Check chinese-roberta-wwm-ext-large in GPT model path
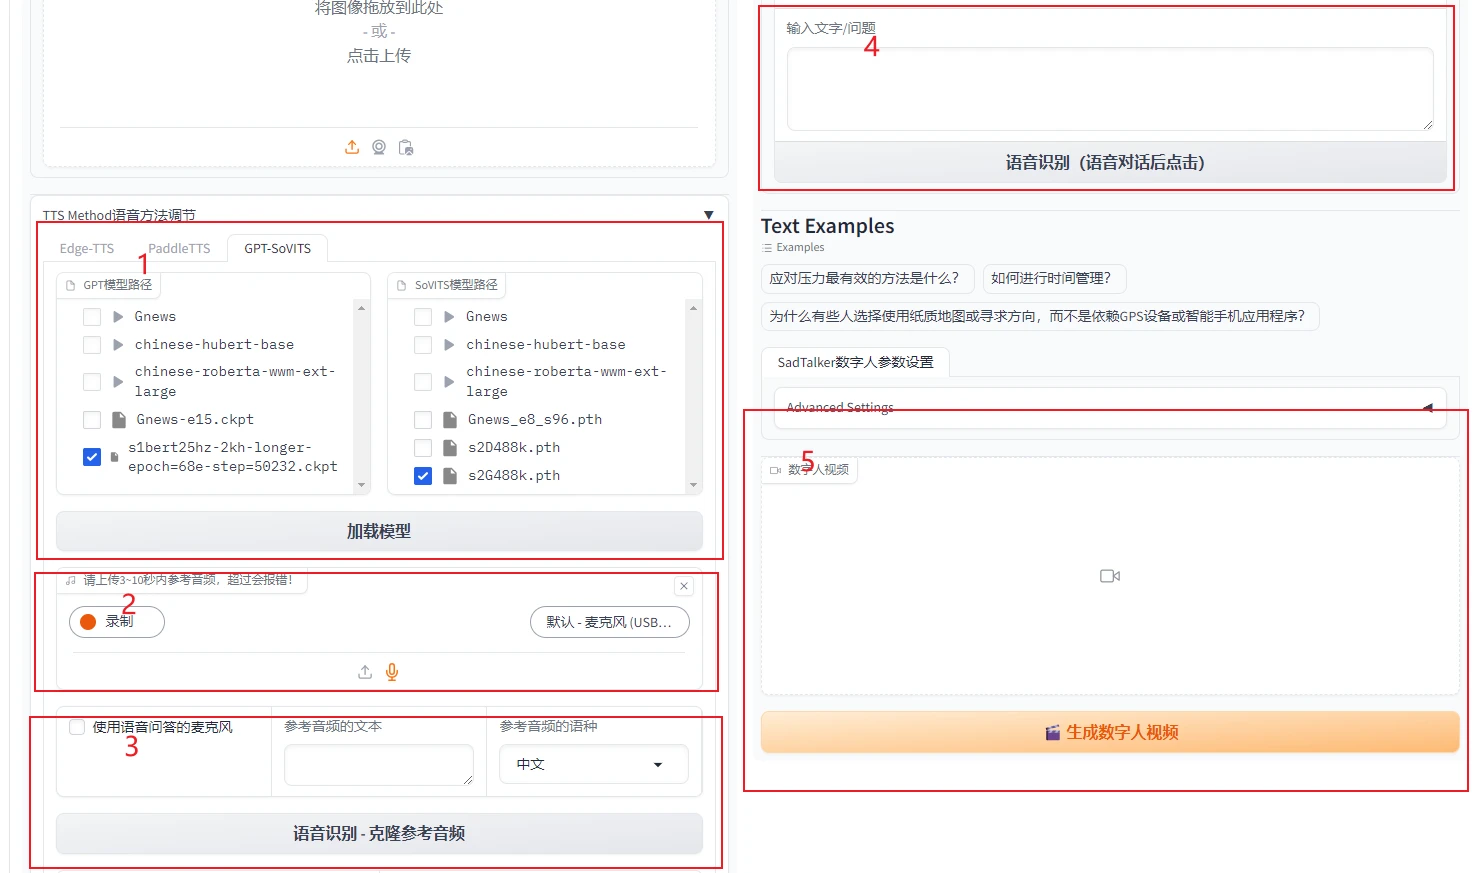Screen dimensions: 1472x873 [x=92, y=382]
